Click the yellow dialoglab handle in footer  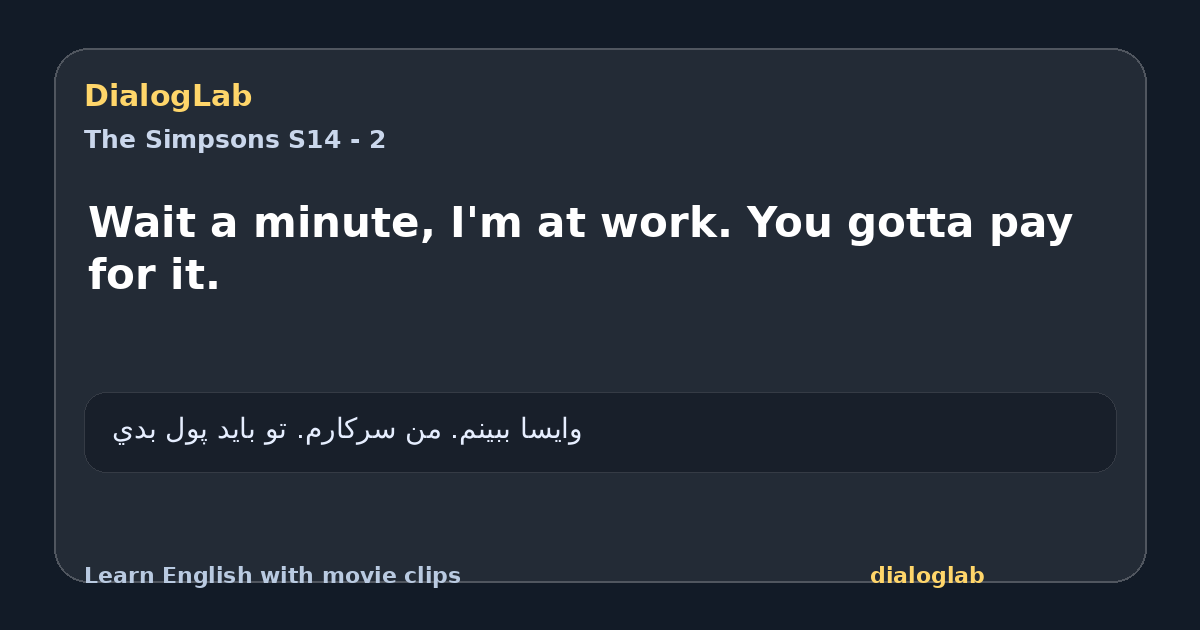pyautogui.click(x=927, y=576)
